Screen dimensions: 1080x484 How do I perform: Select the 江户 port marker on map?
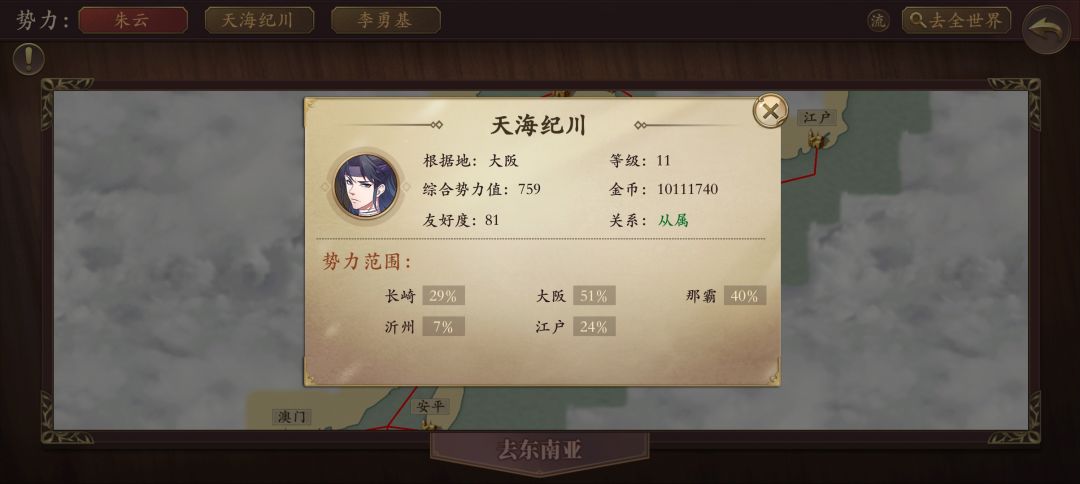(x=818, y=140)
